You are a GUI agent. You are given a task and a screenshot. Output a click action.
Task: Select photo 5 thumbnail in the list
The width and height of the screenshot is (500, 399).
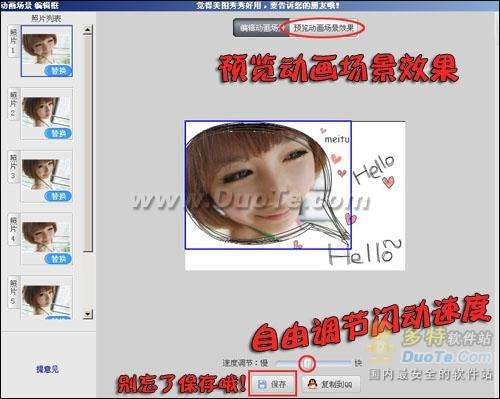coord(47,297)
